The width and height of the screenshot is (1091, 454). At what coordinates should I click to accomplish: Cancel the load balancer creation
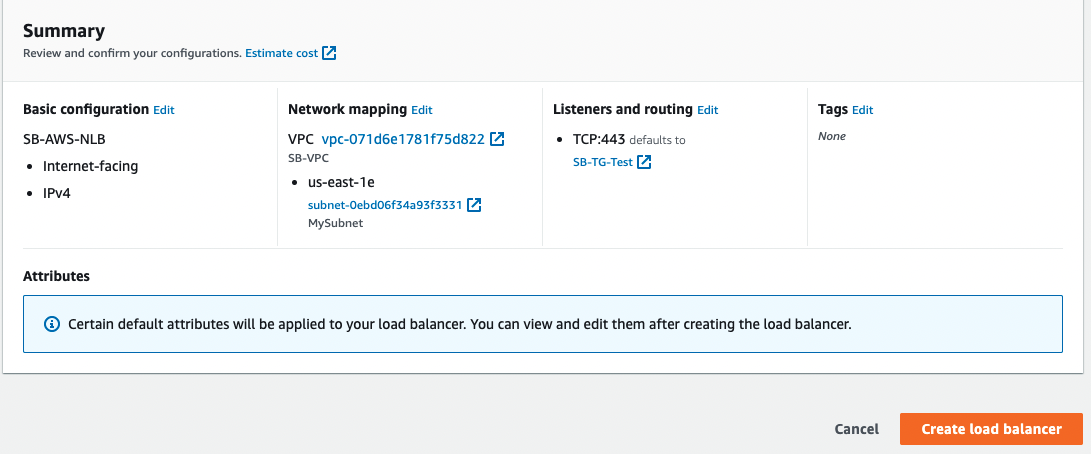pos(857,429)
